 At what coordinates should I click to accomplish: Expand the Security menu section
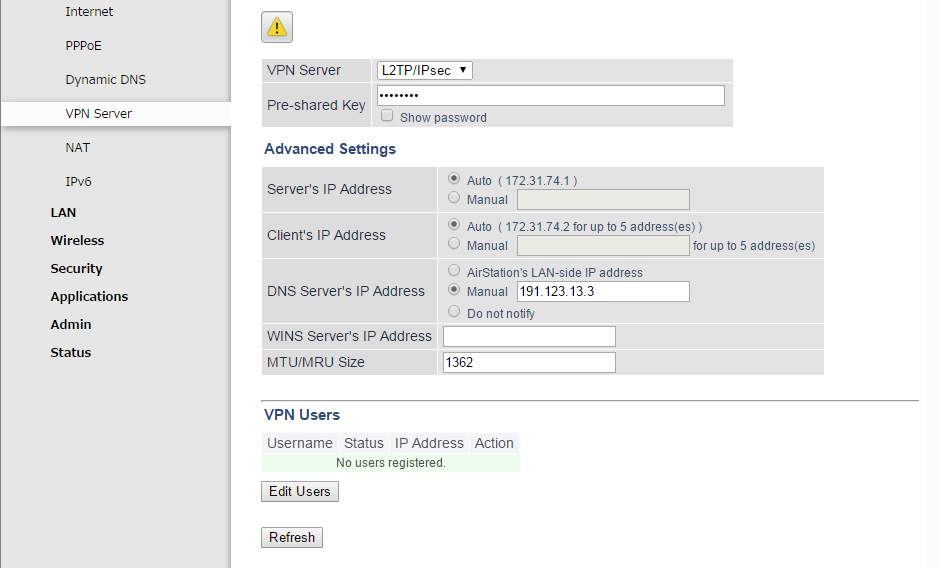point(76,268)
